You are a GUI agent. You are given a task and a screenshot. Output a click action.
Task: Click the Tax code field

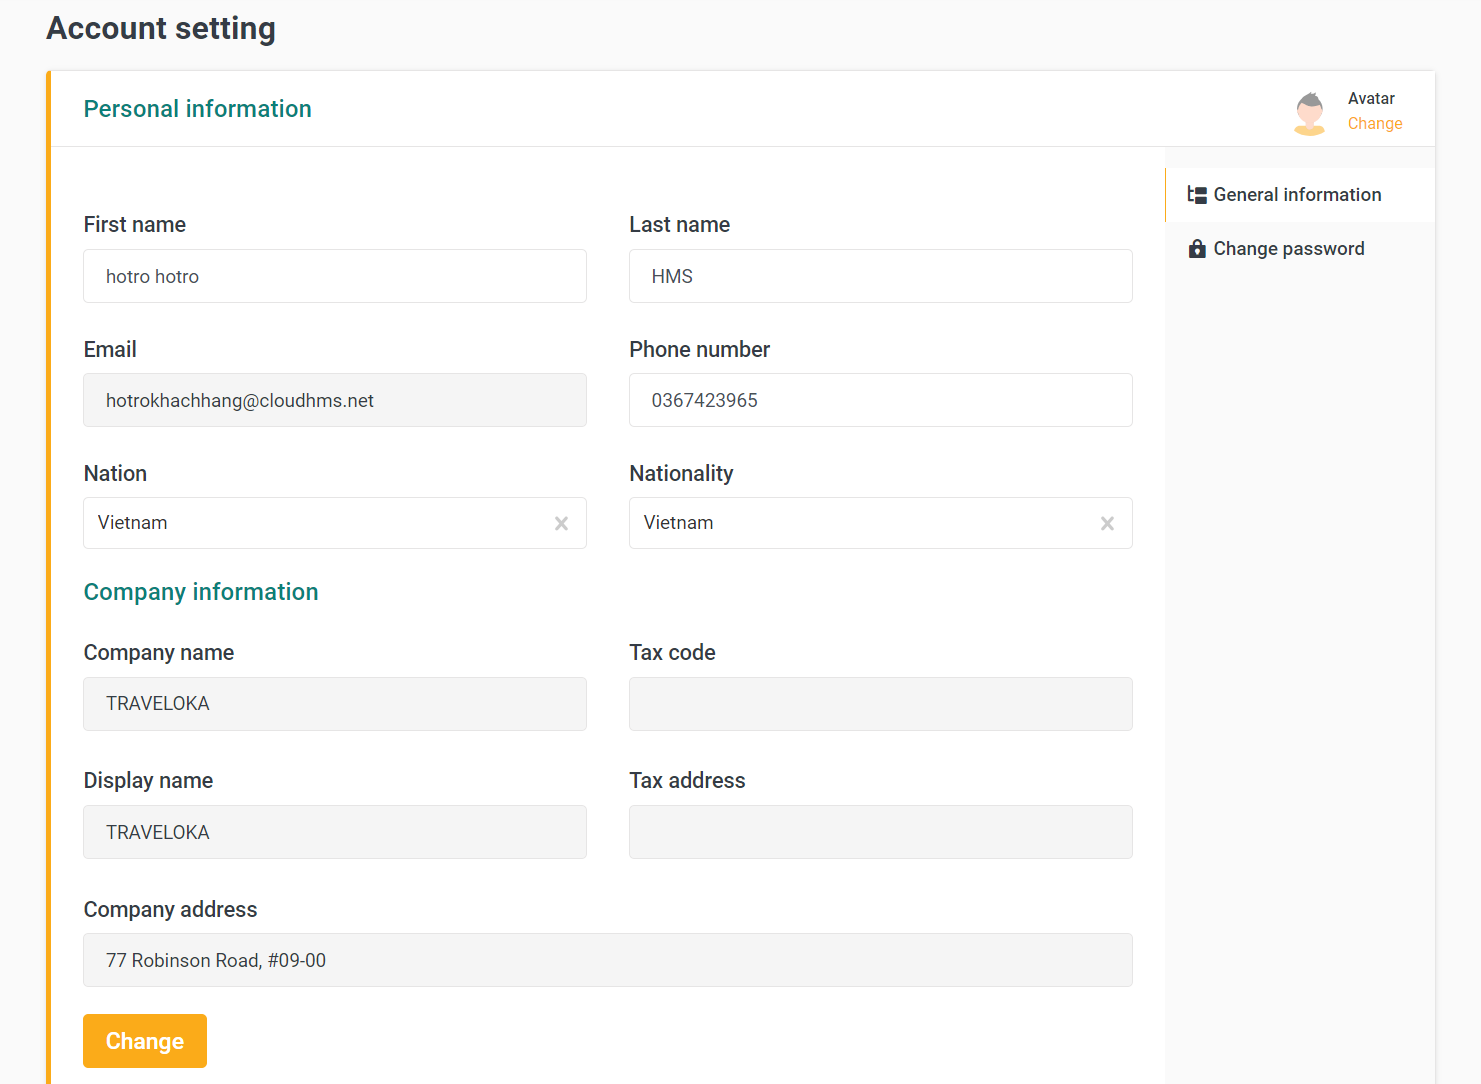[880, 704]
